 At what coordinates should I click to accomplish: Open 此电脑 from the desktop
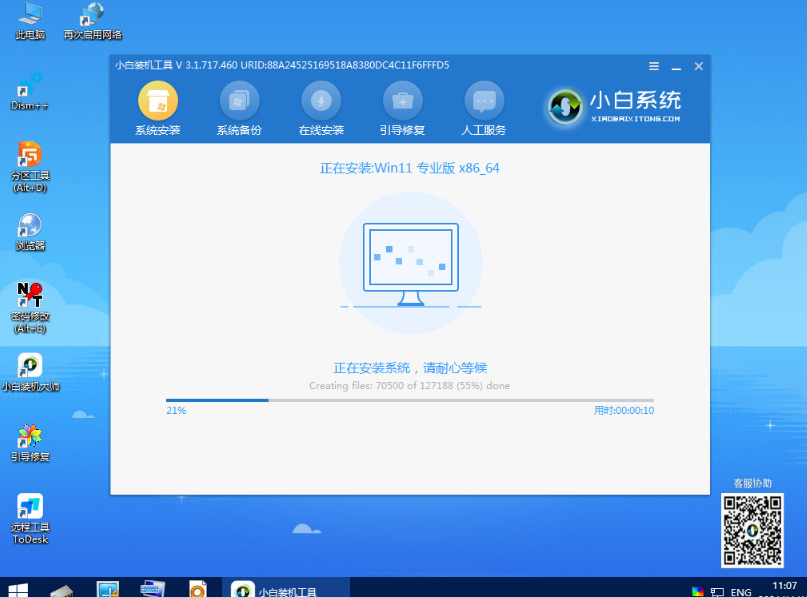click(30, 18)
